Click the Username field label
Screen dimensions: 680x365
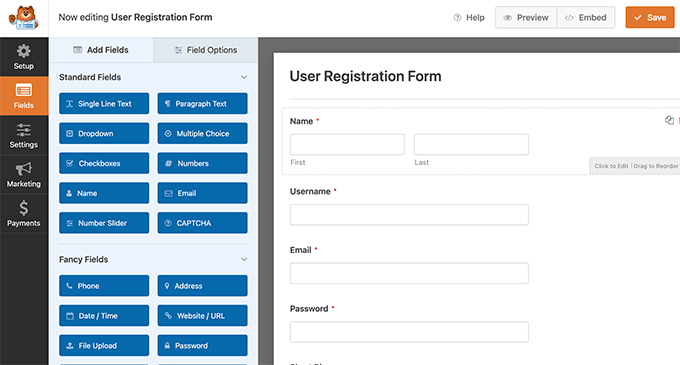310,192
